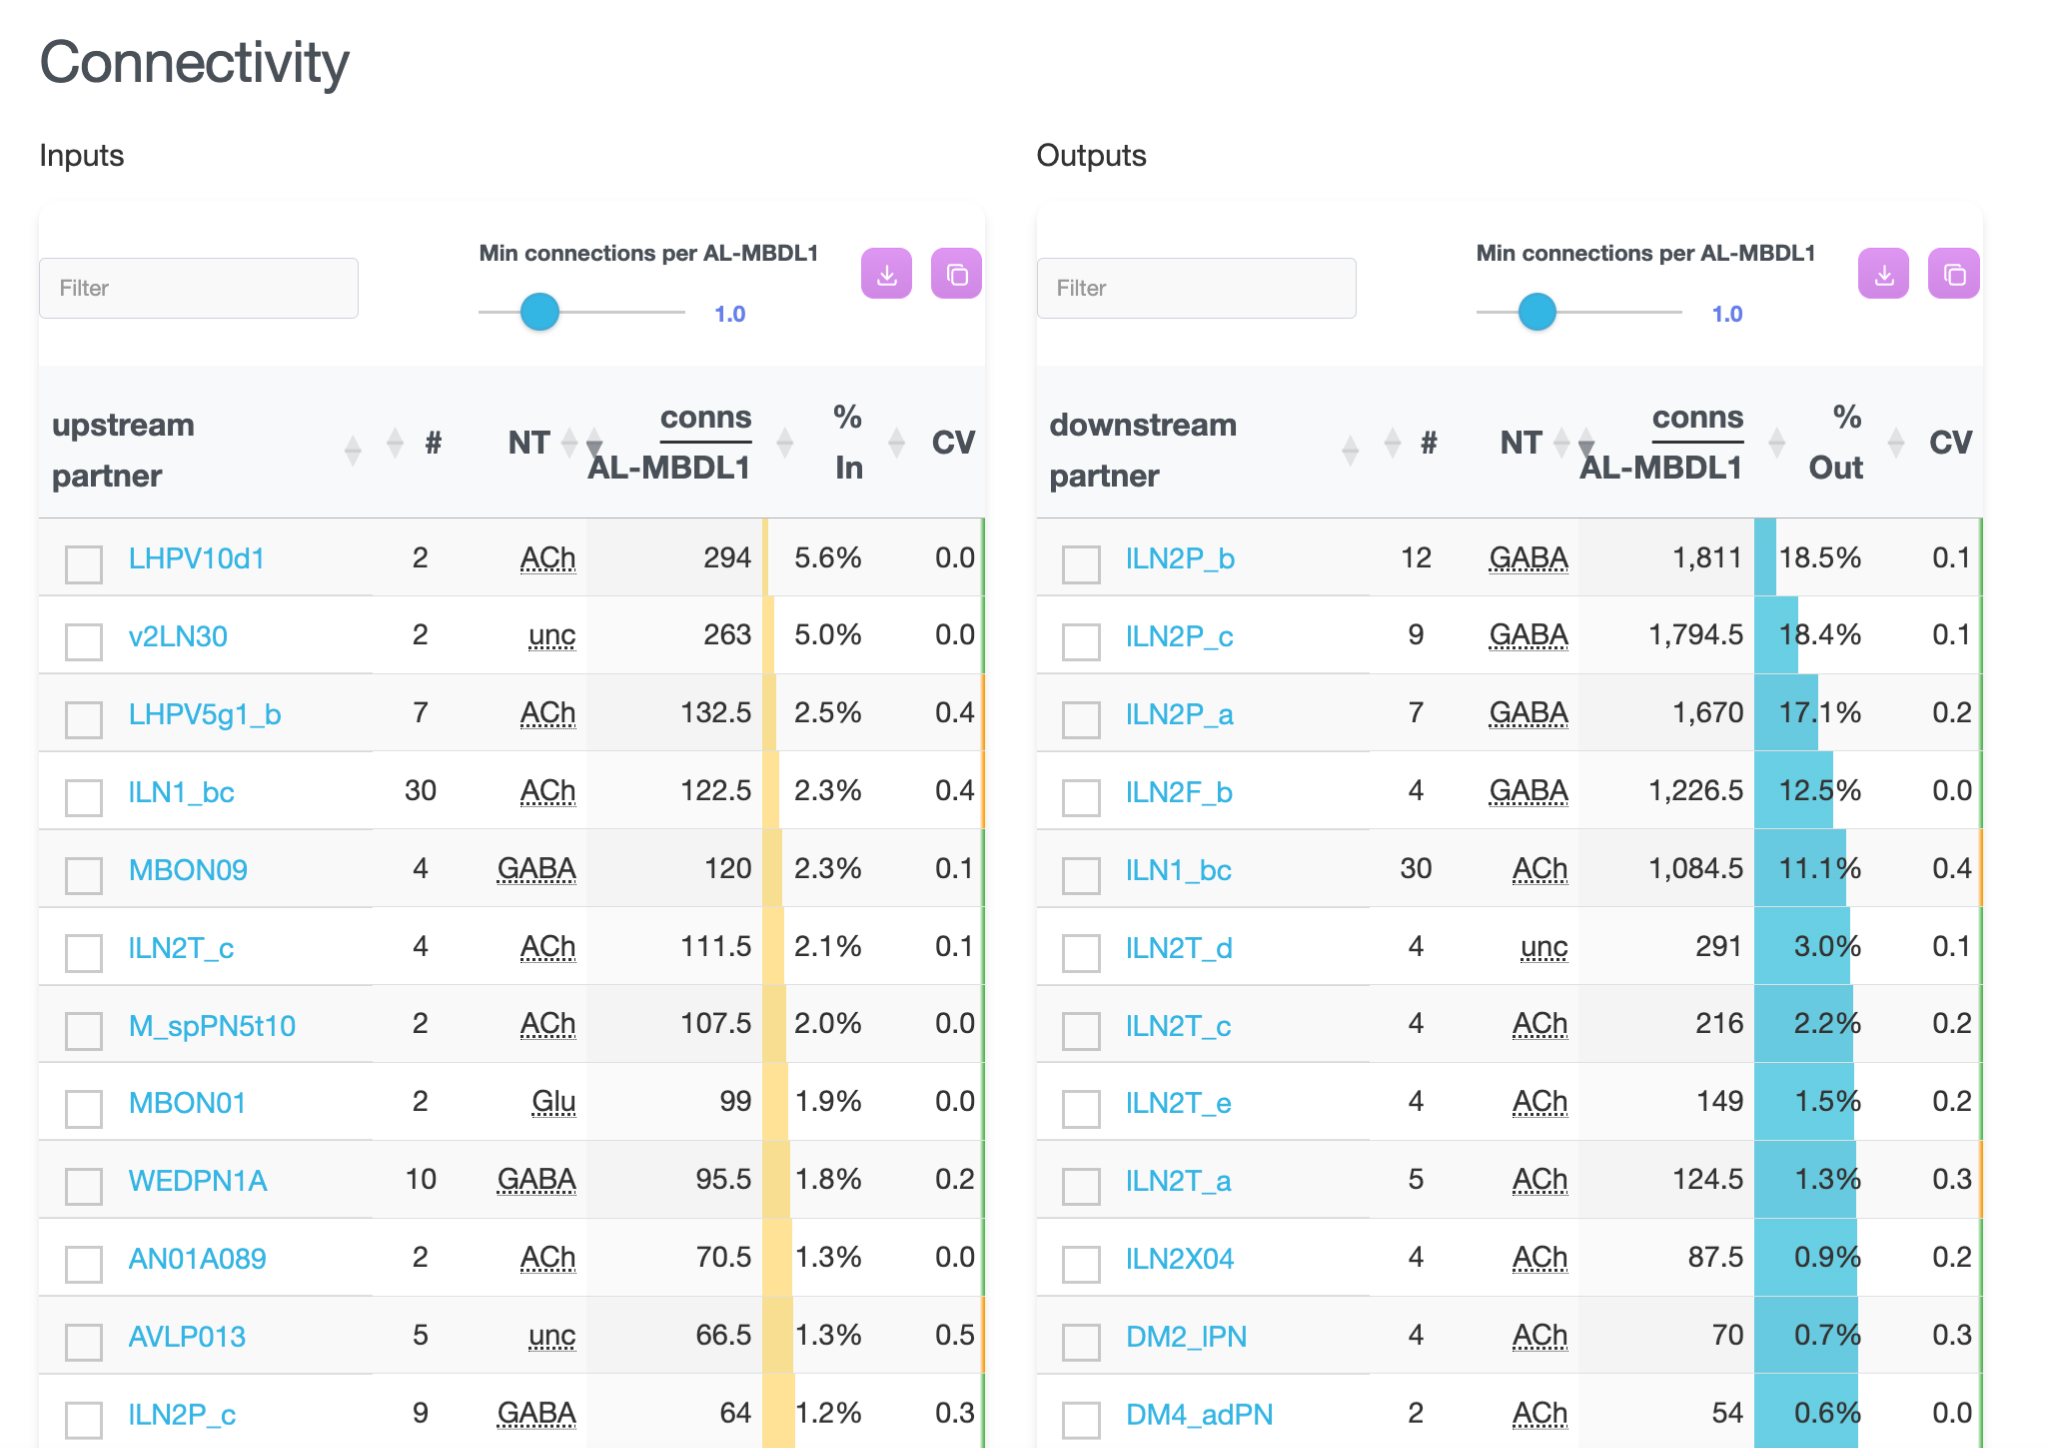Open the M_spPN5t10 link
The width and height of the screenshot is (2048, 1448).
(212, 1026)
